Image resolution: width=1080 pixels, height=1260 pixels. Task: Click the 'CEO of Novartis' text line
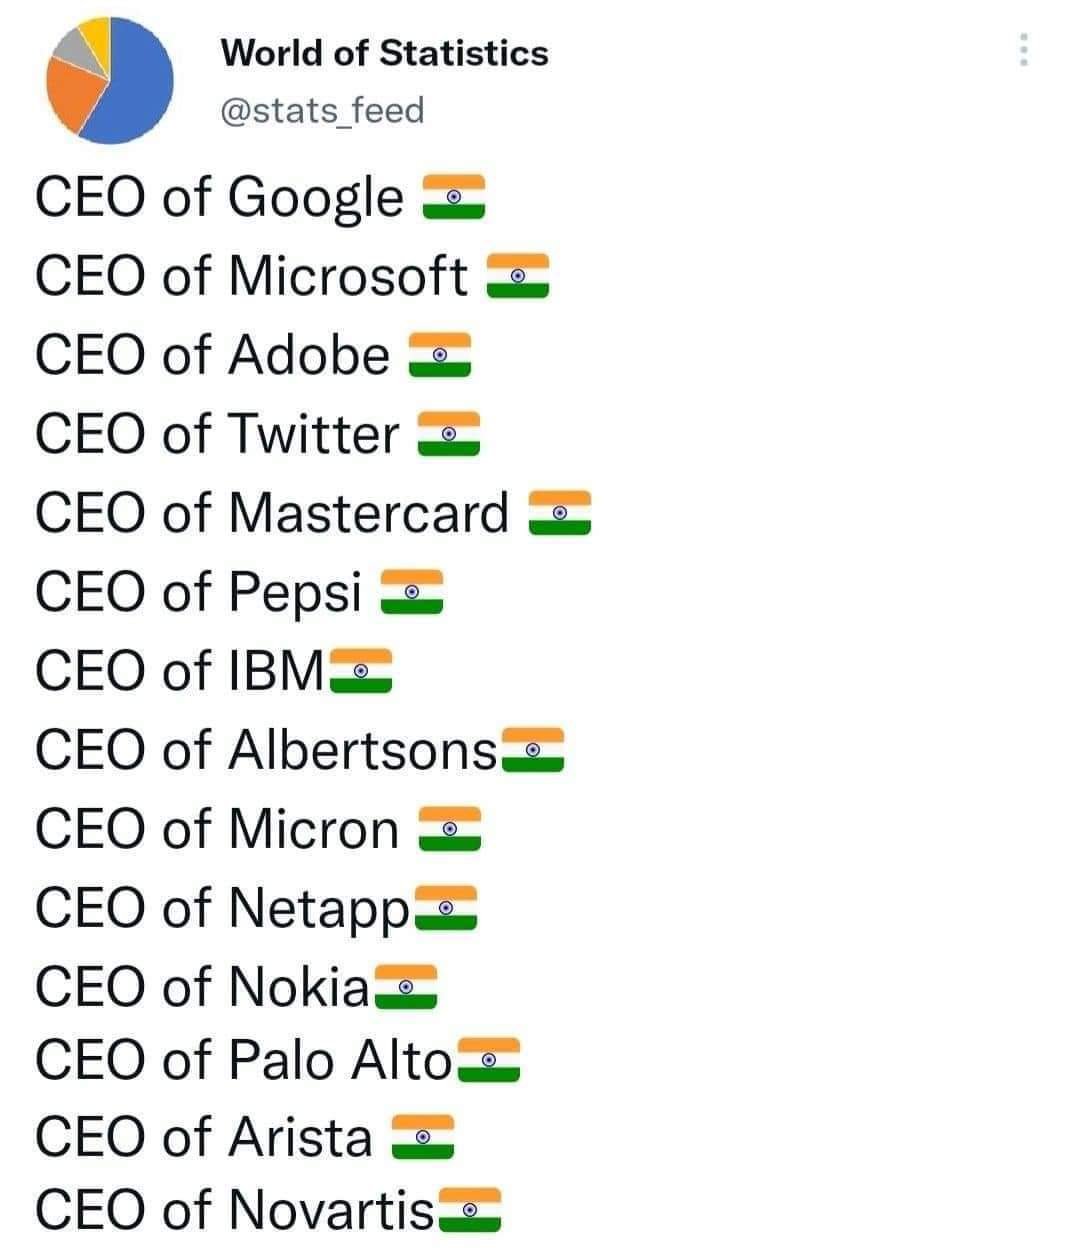pos(235,1209)
